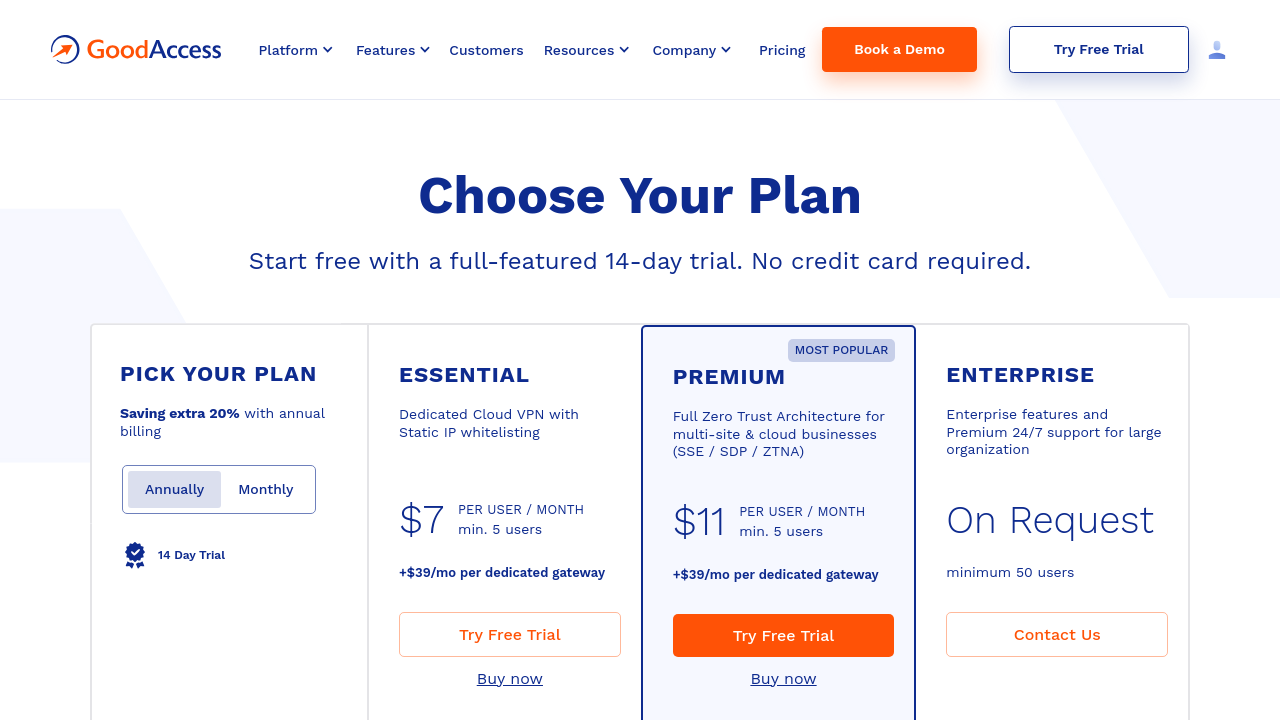Click the GoodAccess logo
Screen dimensions: 1280x720
[136, 49]
